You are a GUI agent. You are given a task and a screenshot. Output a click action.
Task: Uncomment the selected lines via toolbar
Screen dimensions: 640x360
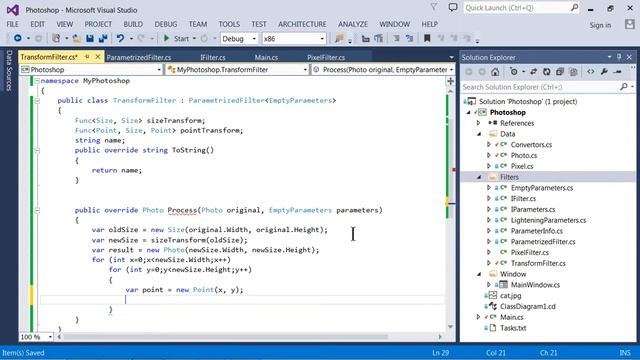point(409,38)
